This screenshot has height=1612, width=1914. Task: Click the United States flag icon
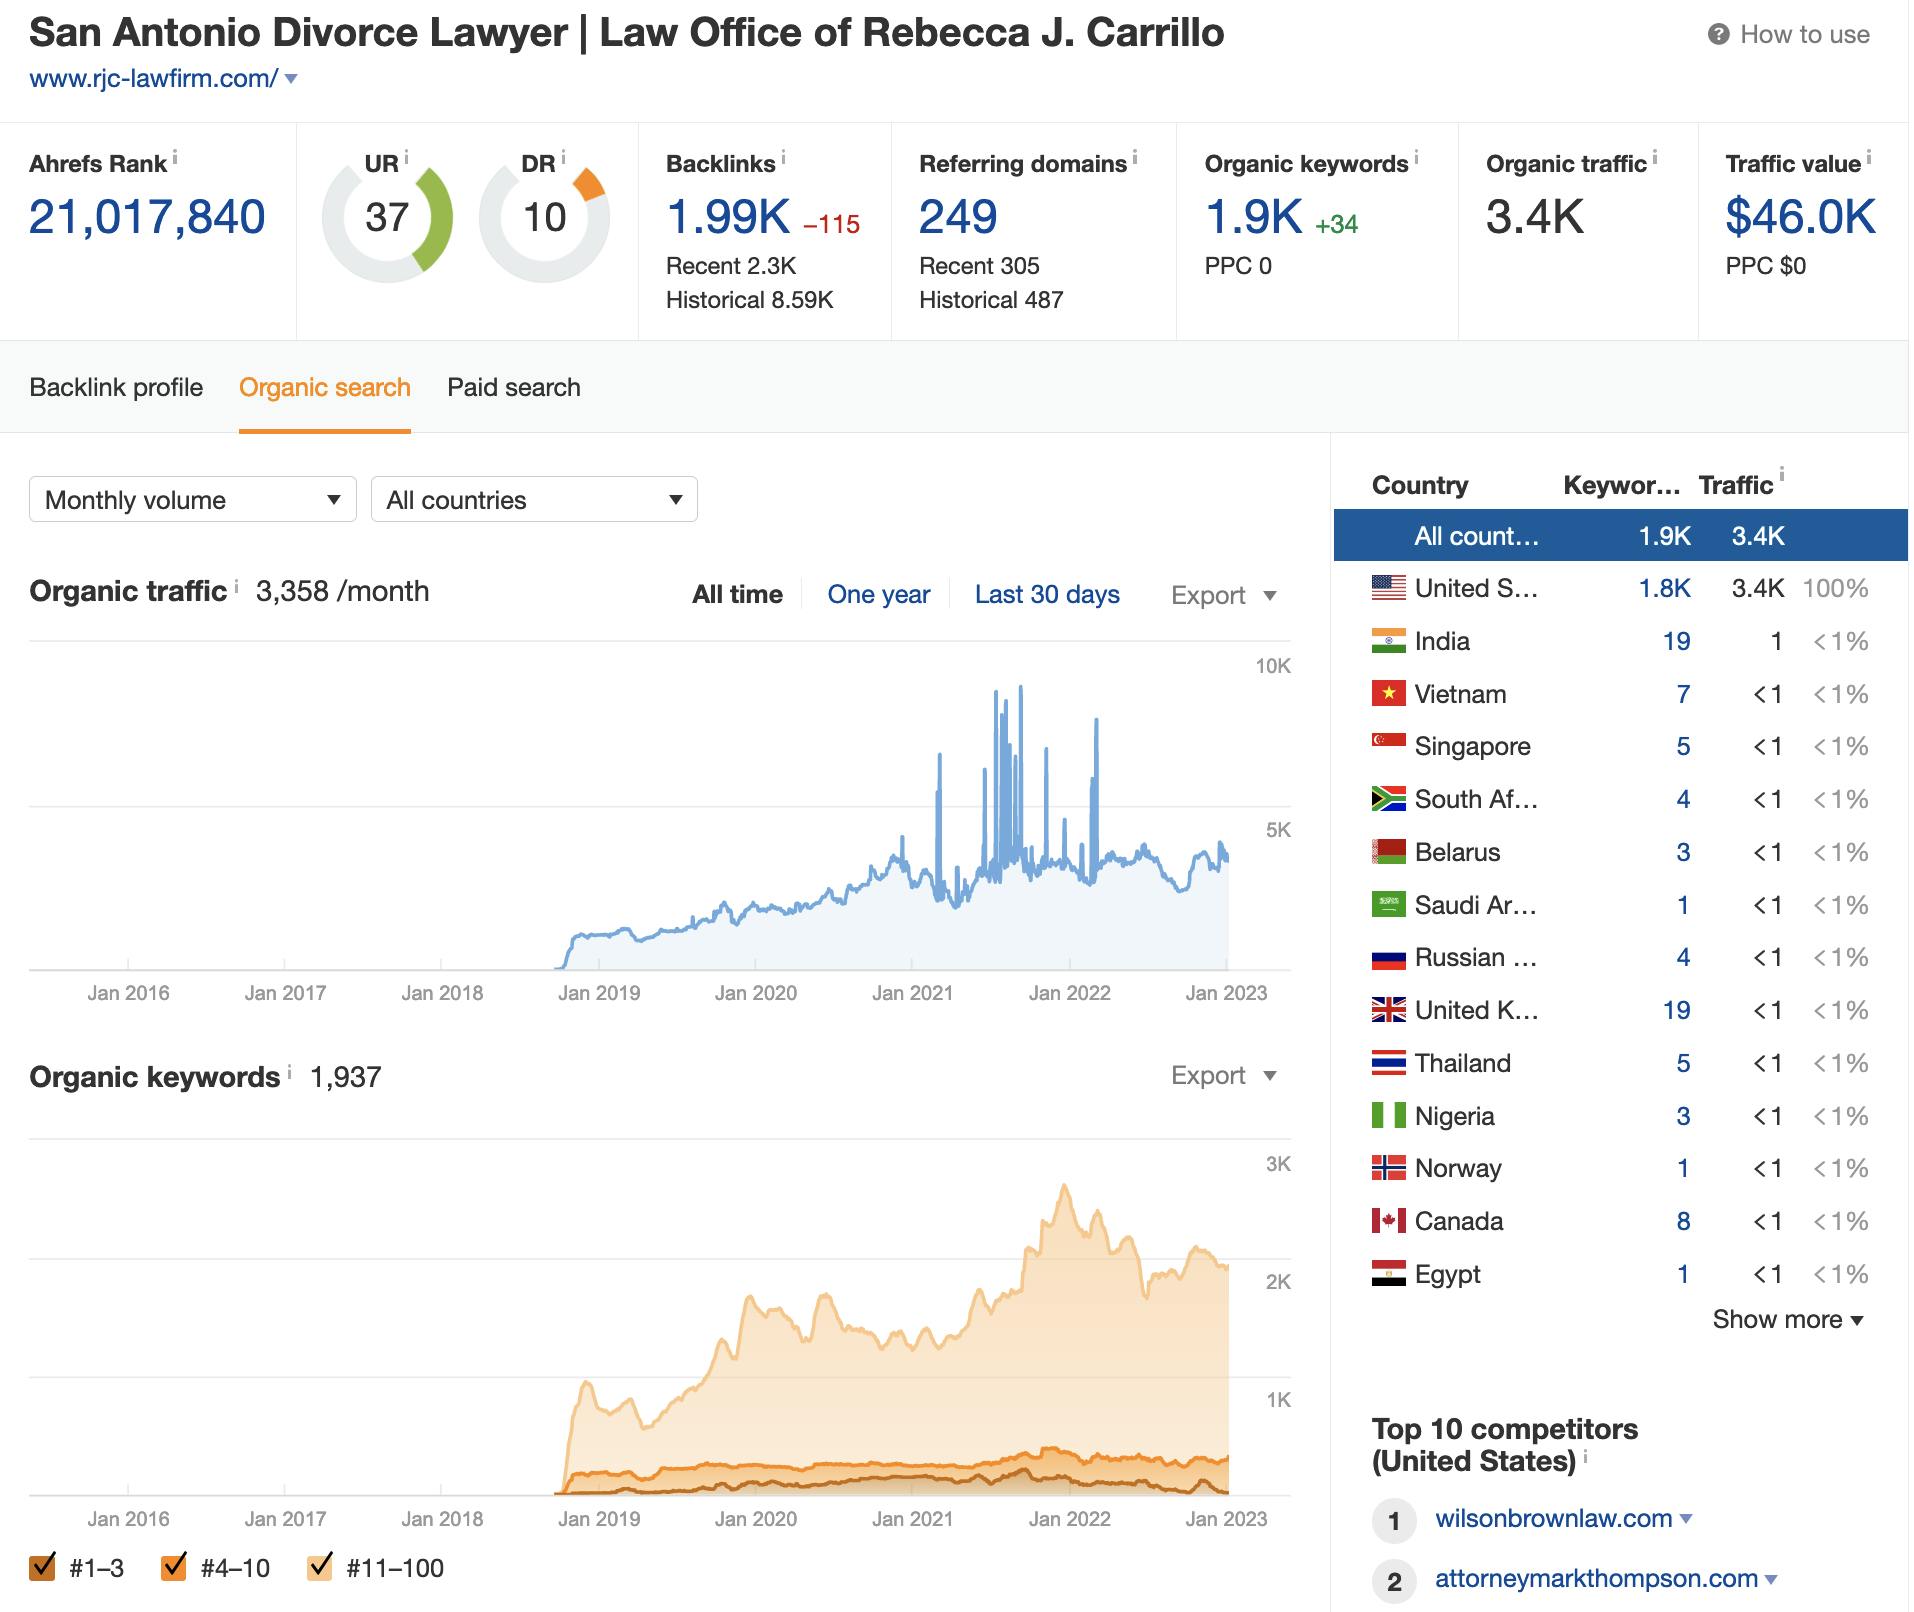1388,588
